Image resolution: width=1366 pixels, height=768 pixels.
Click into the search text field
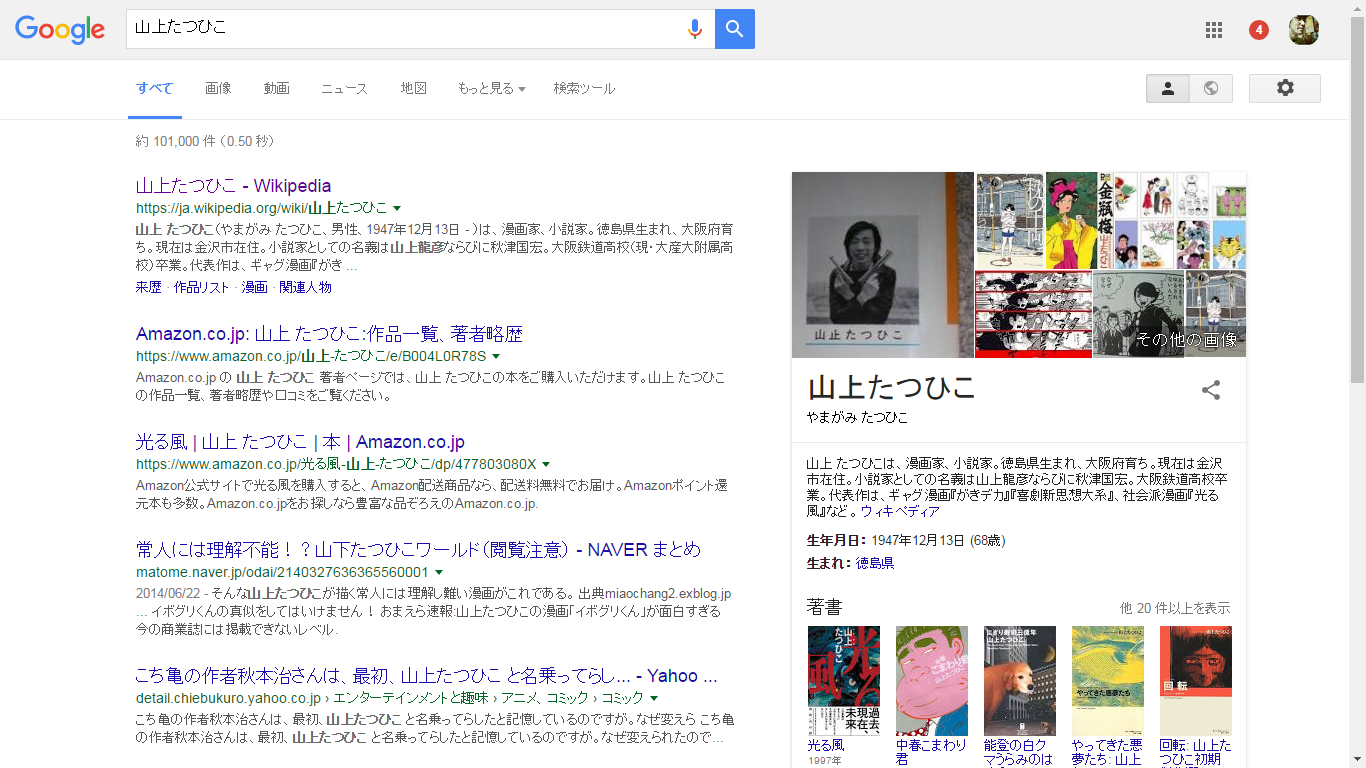[x=400, y=29]
